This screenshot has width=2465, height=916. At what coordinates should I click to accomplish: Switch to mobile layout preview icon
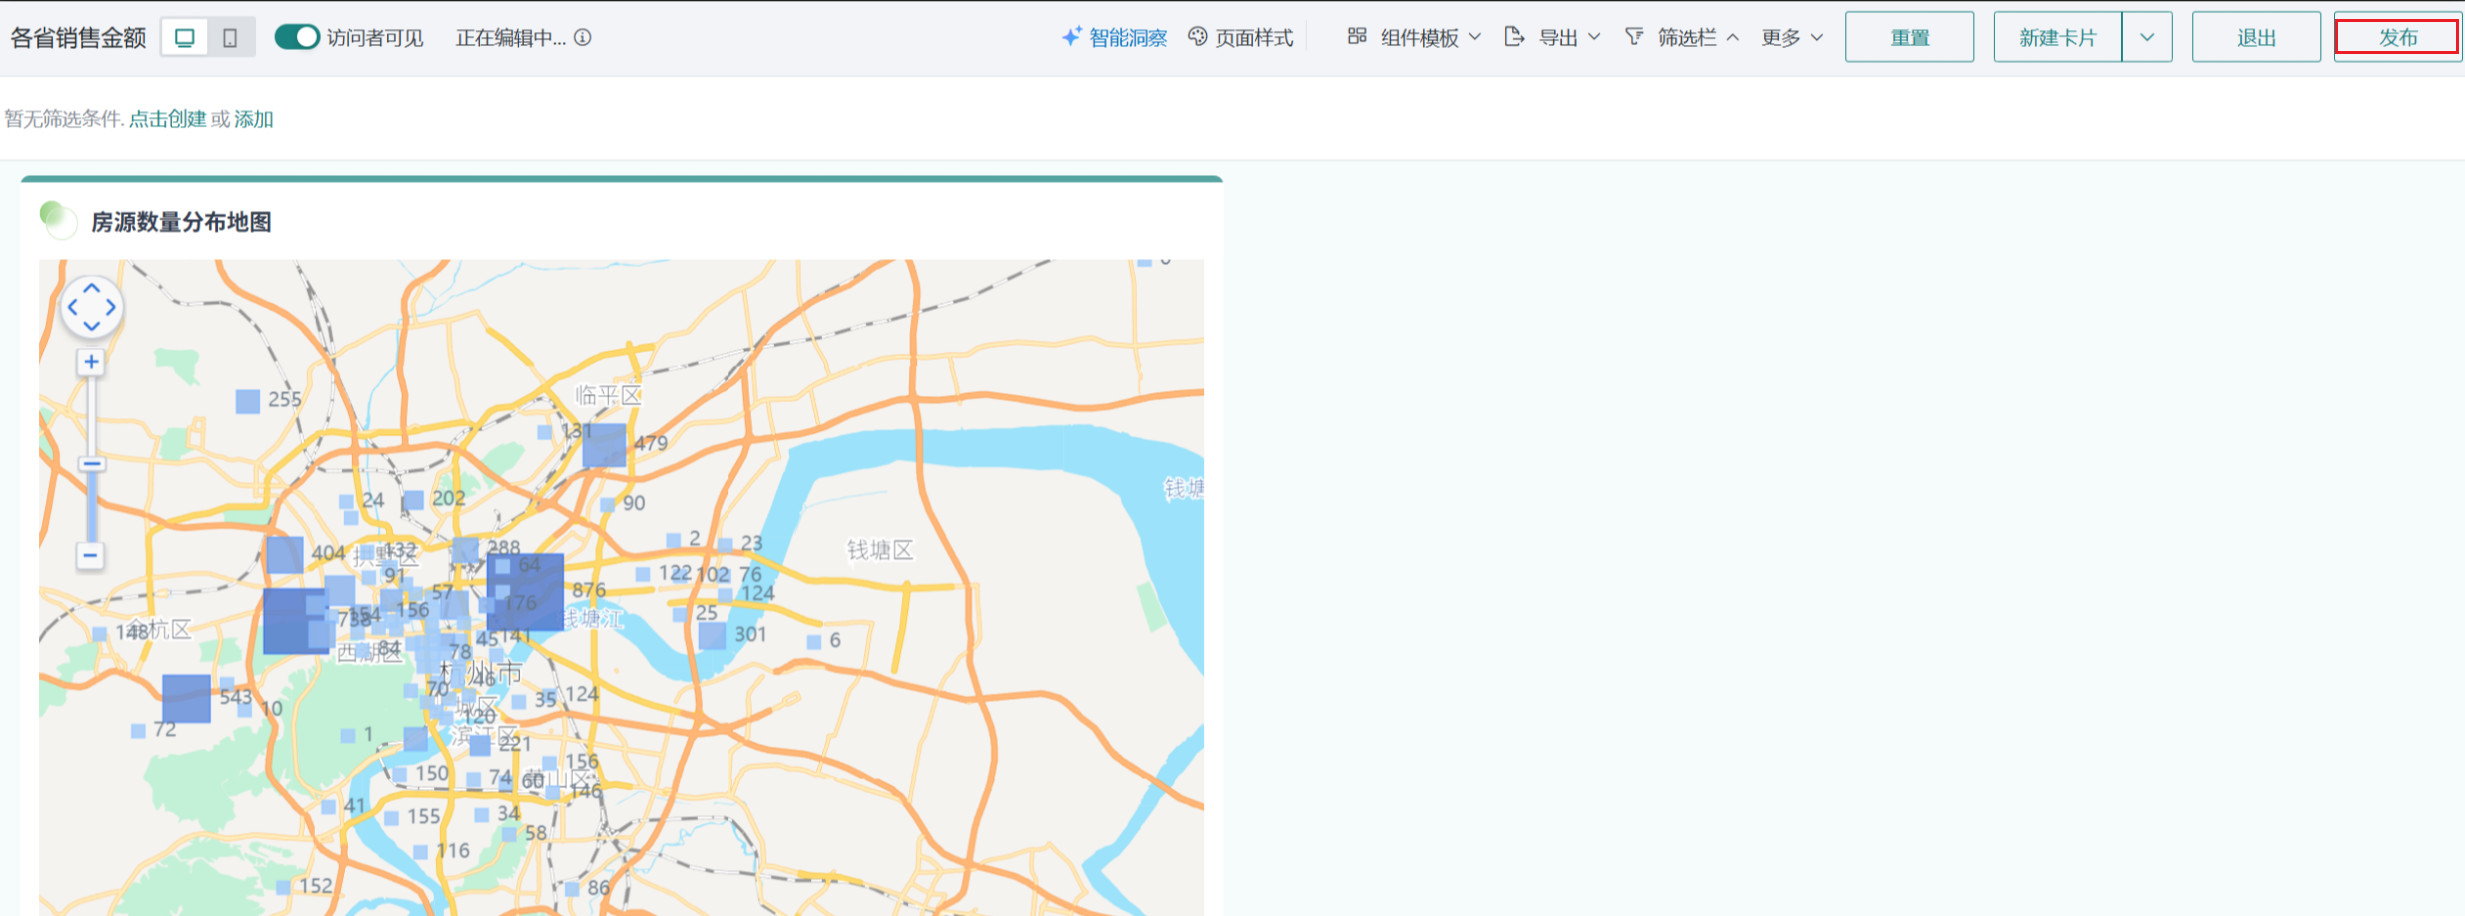point(230,38)
